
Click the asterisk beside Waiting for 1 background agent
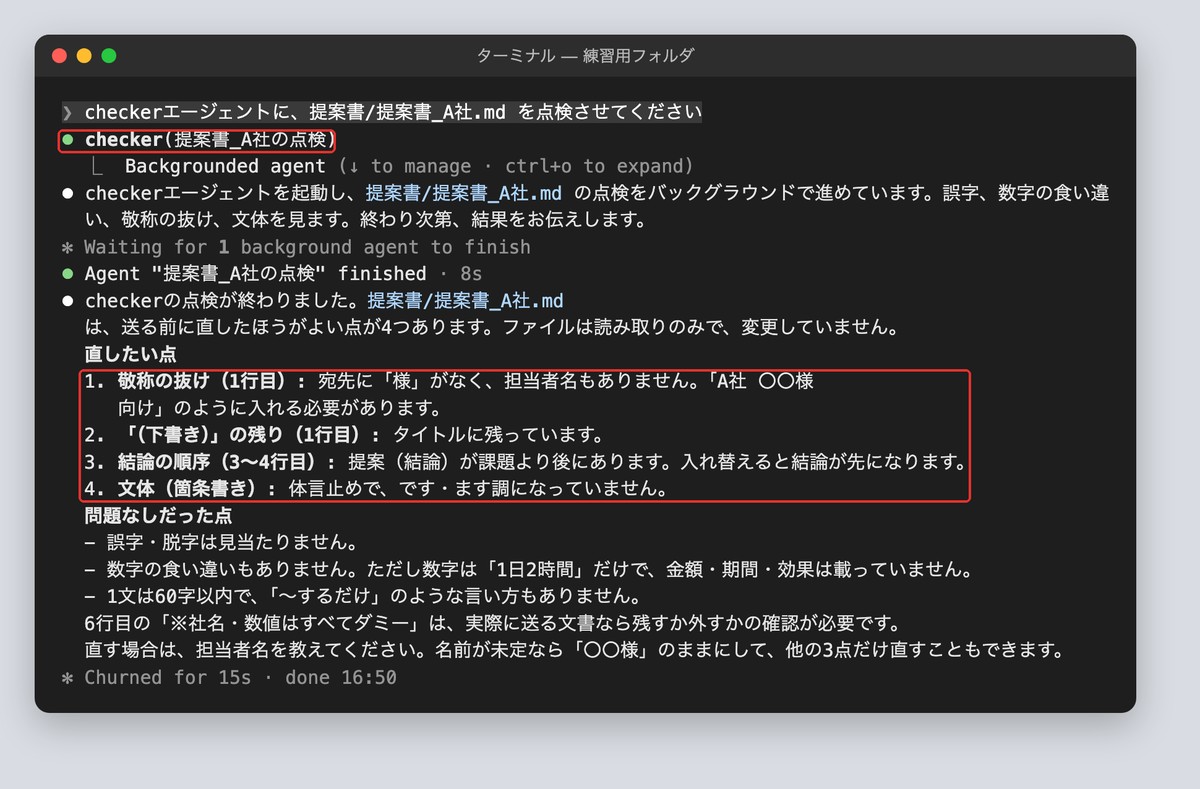pyautogui.click(x=68, y=247)
